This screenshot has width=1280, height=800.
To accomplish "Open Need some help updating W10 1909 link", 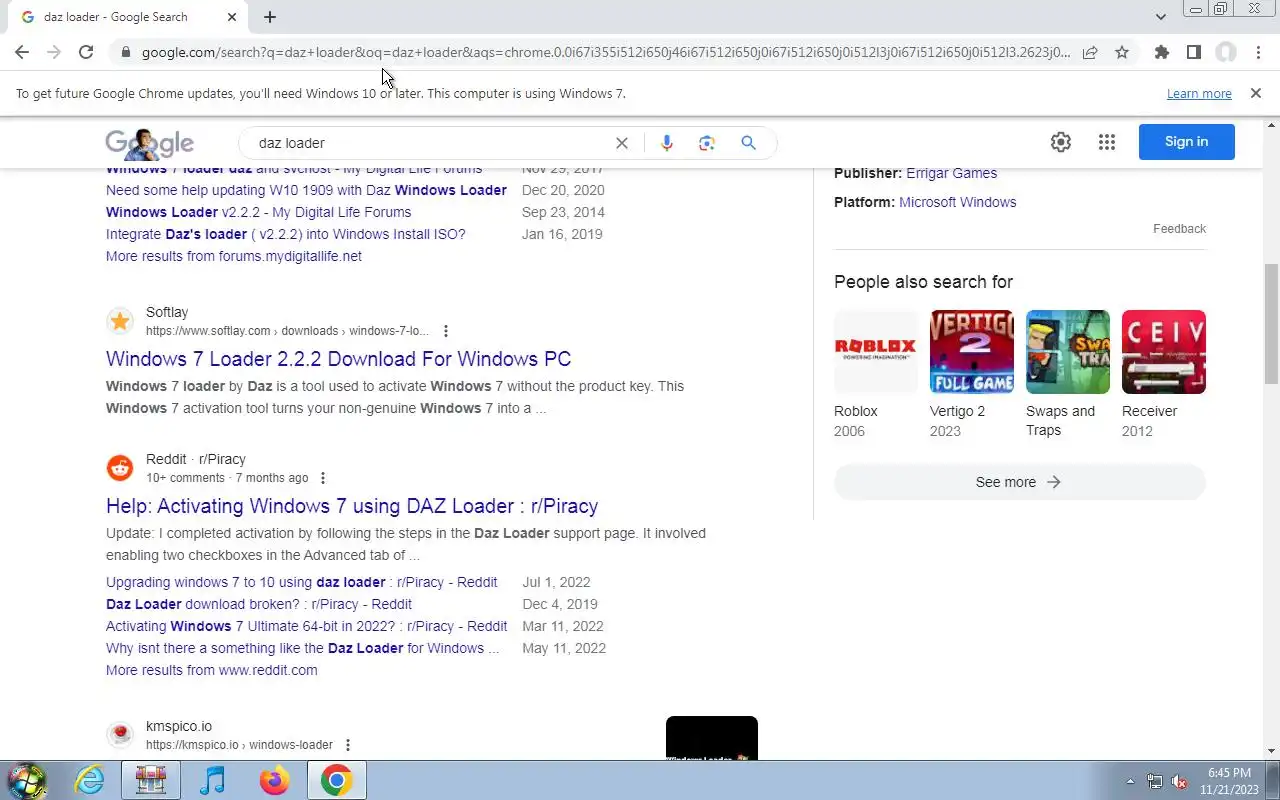I will pyautogui.click(x=306, y=190).
